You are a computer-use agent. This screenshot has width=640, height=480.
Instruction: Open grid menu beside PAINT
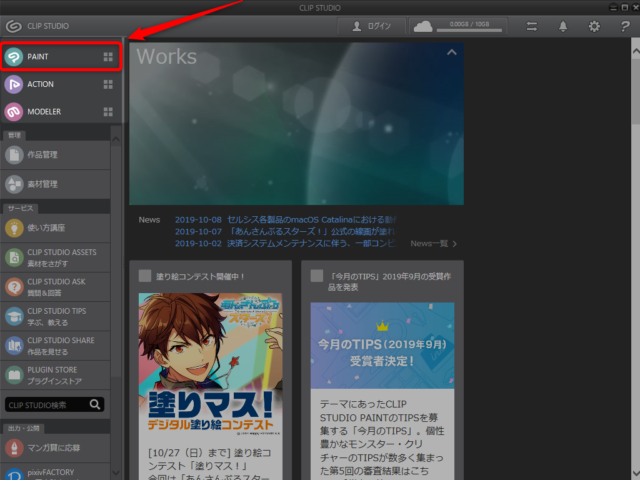click(x=108, y=57)
